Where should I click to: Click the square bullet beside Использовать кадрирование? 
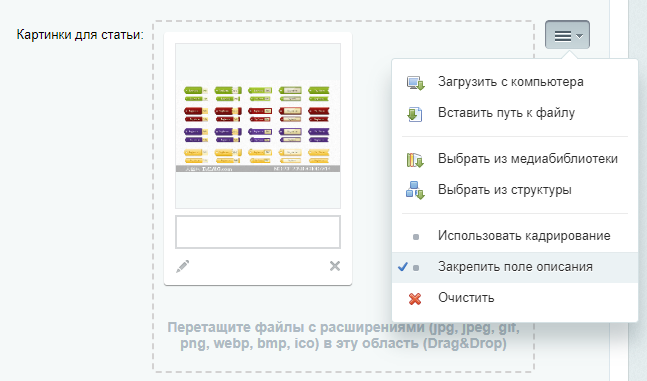(416, 237)
